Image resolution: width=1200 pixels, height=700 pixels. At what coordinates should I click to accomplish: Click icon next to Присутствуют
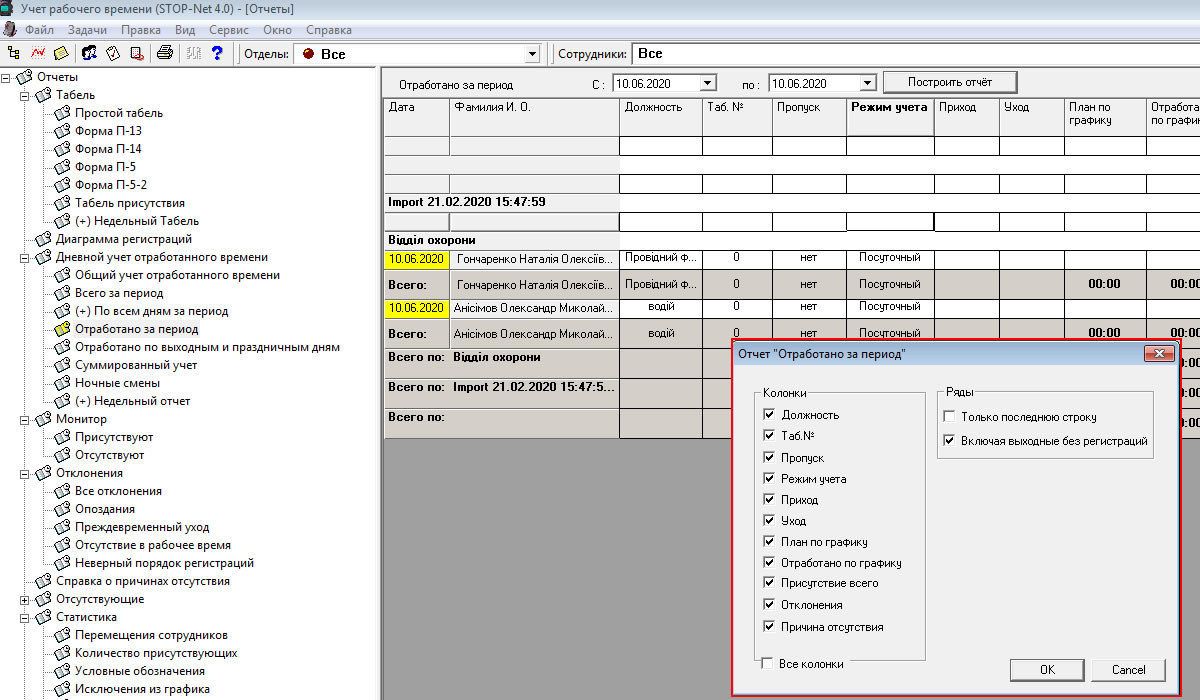63,437
